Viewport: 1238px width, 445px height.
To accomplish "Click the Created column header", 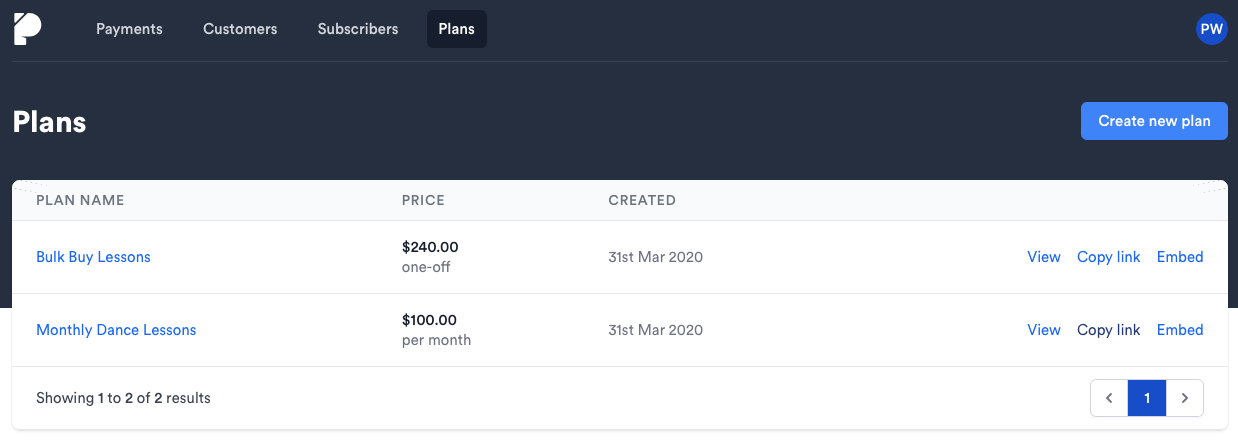I will pos(642,200).
